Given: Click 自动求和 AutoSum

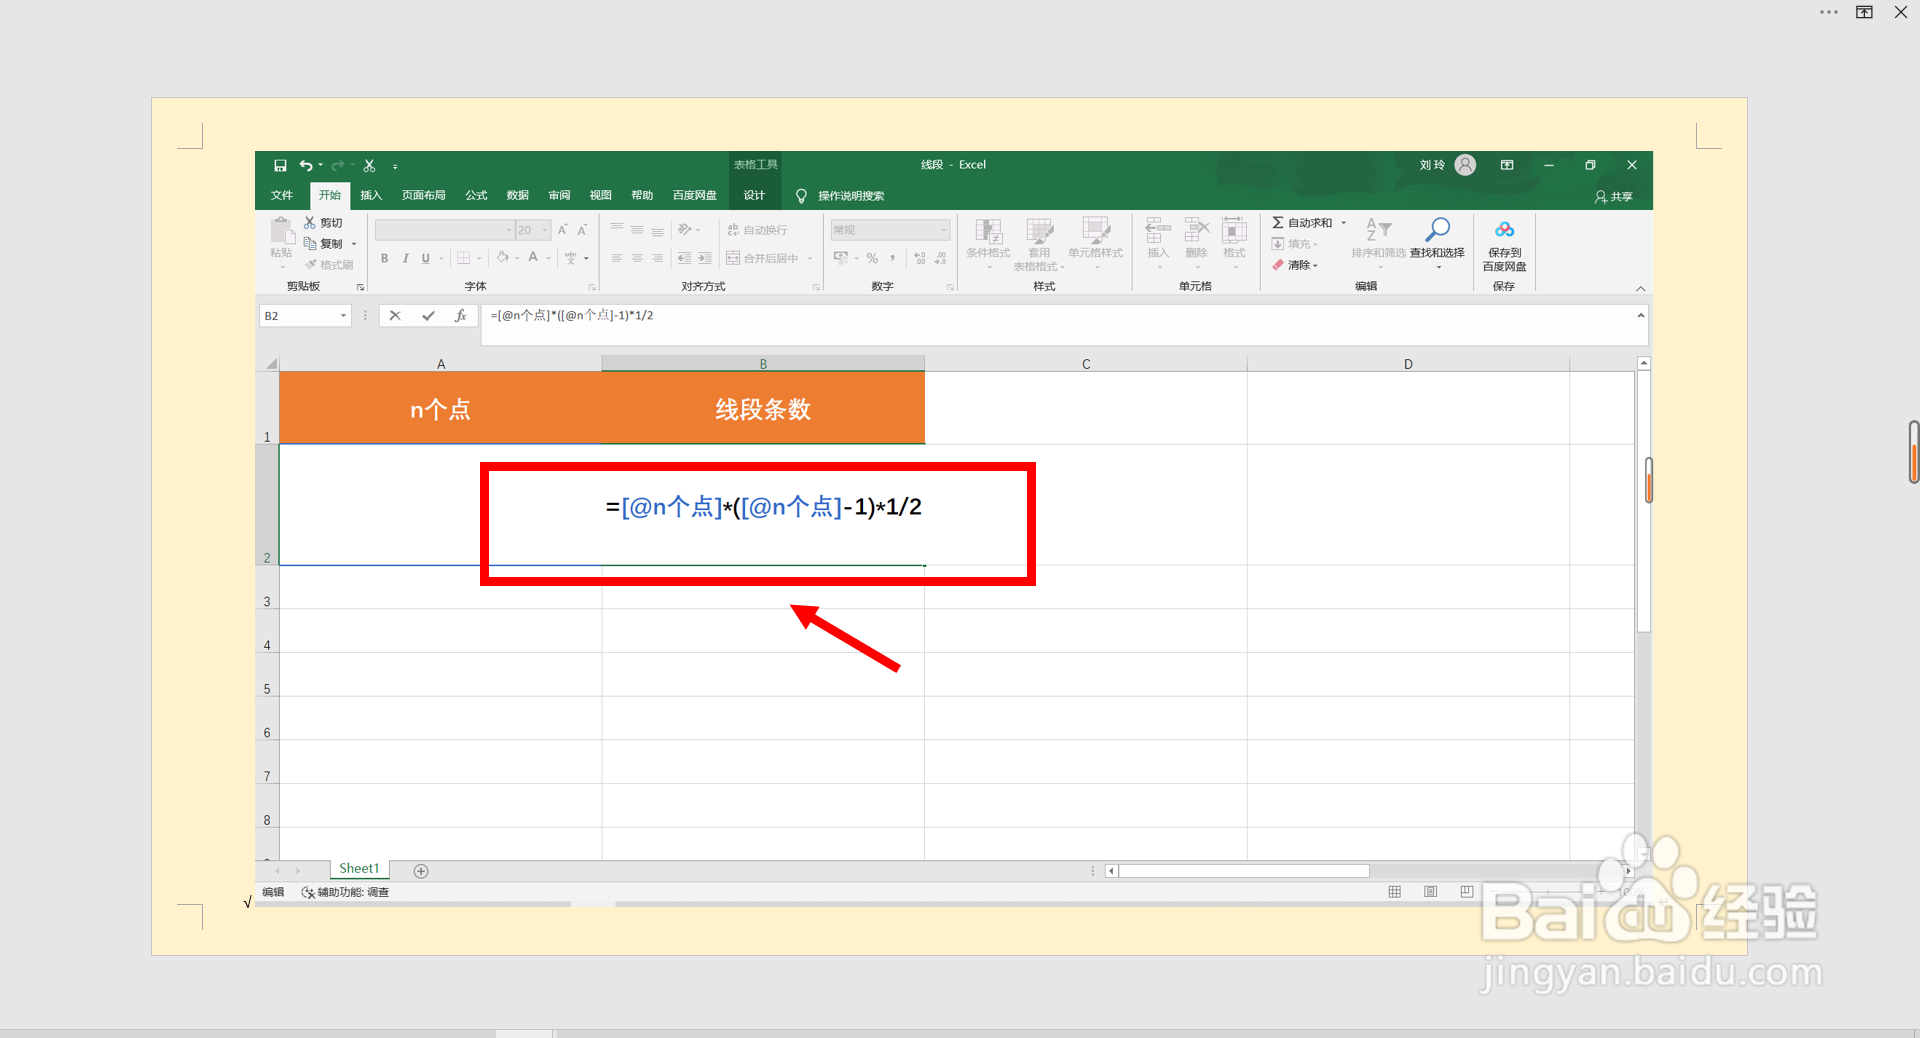Looking at the screenshot, I should pos(1303,223).
